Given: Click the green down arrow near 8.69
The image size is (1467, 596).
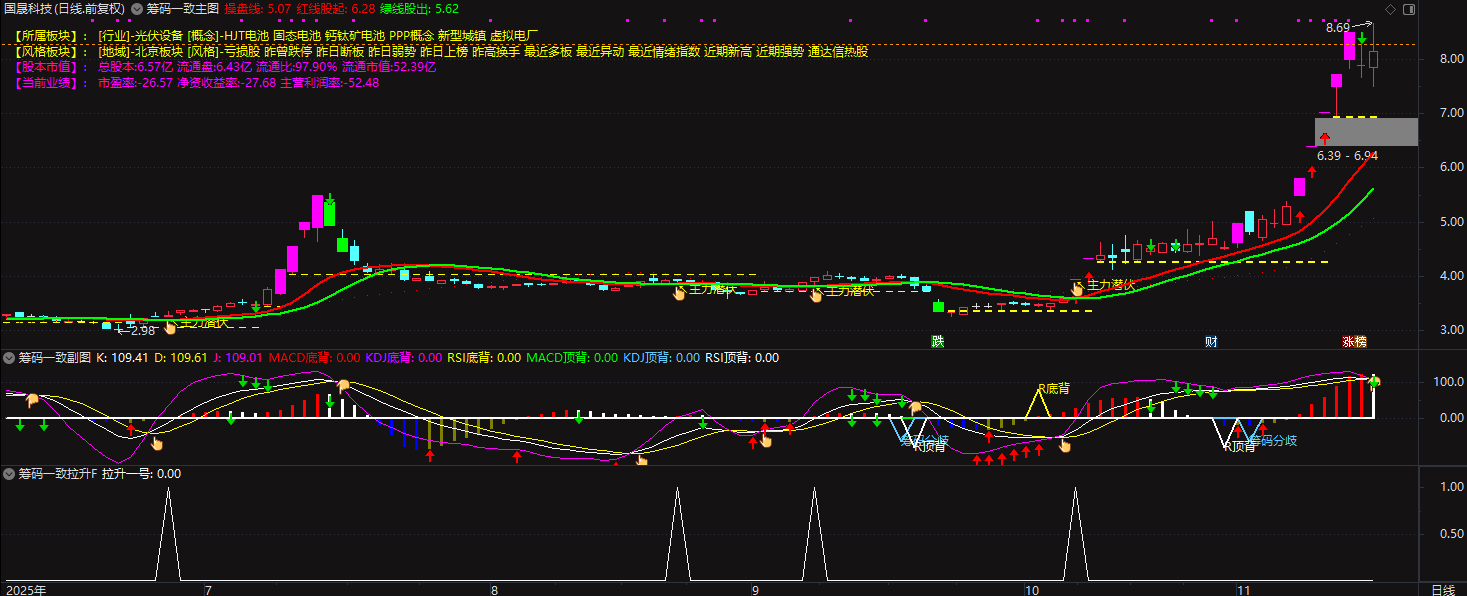Looking at the screenshot, I should click(x=1363, y=38).
